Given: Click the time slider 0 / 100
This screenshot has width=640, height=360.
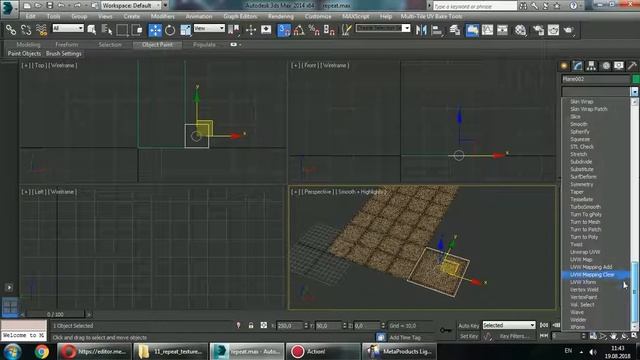Looking at the screenshot, I should coord(55,314).
